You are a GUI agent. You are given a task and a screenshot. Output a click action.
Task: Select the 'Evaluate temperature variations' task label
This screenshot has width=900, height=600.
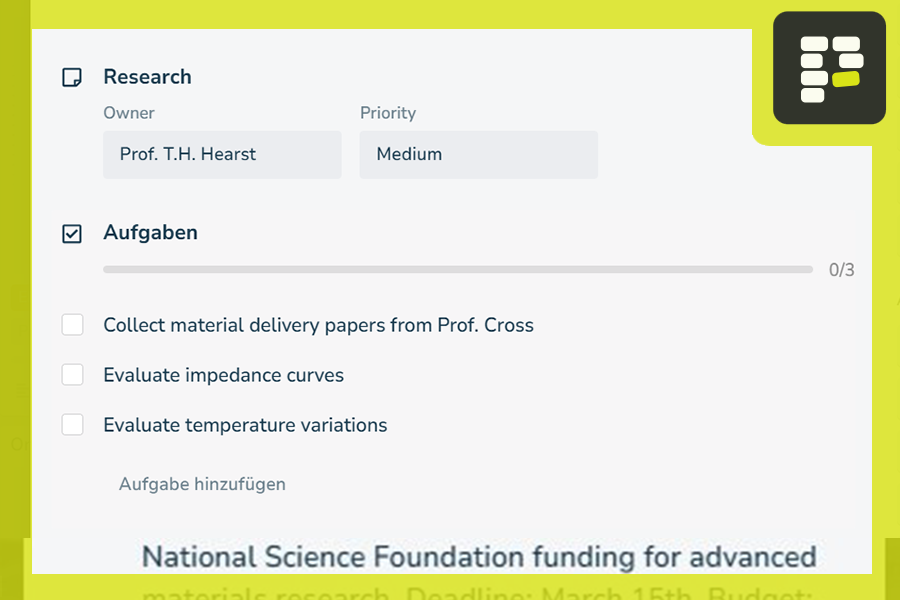click(x=245, y=425)
